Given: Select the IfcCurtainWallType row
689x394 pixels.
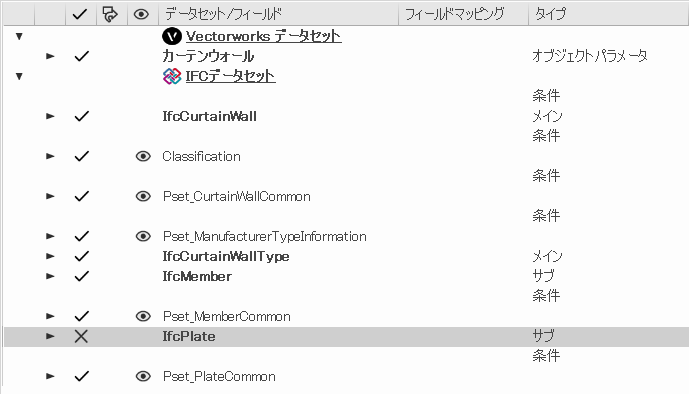Looking at the screenshot, I should 346,257.
